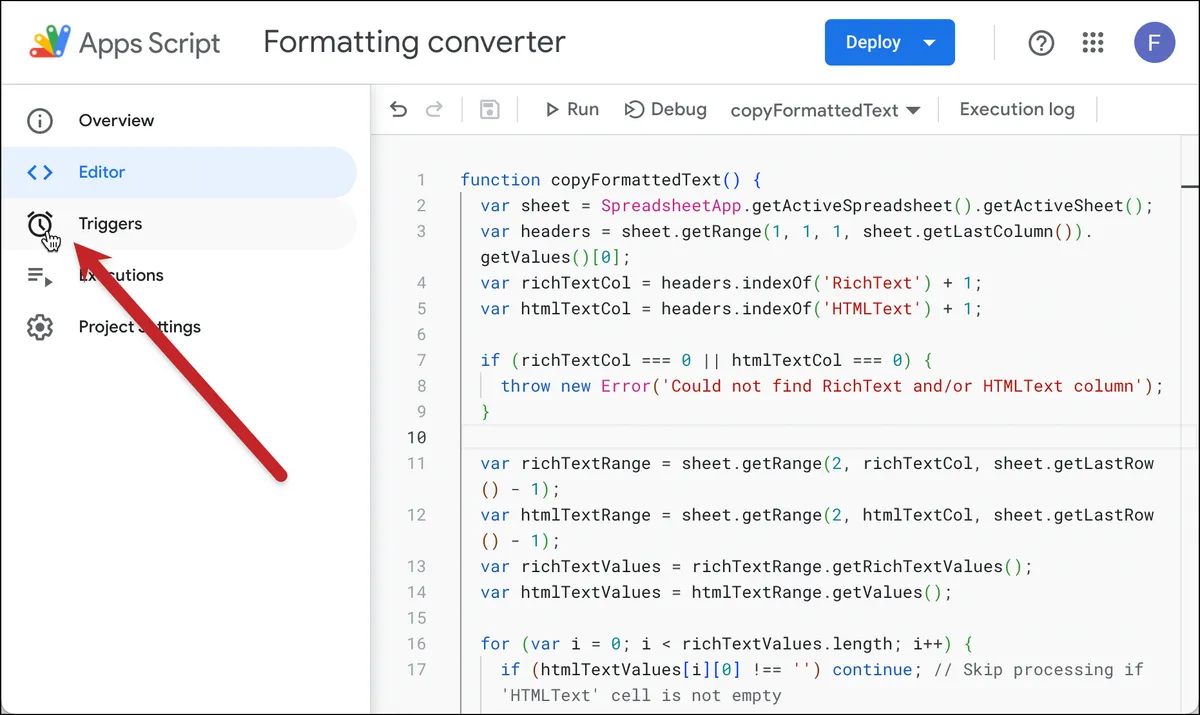1200x715 pixels.
Task: Open the Execution log
Action: (x=1017, y=110)
